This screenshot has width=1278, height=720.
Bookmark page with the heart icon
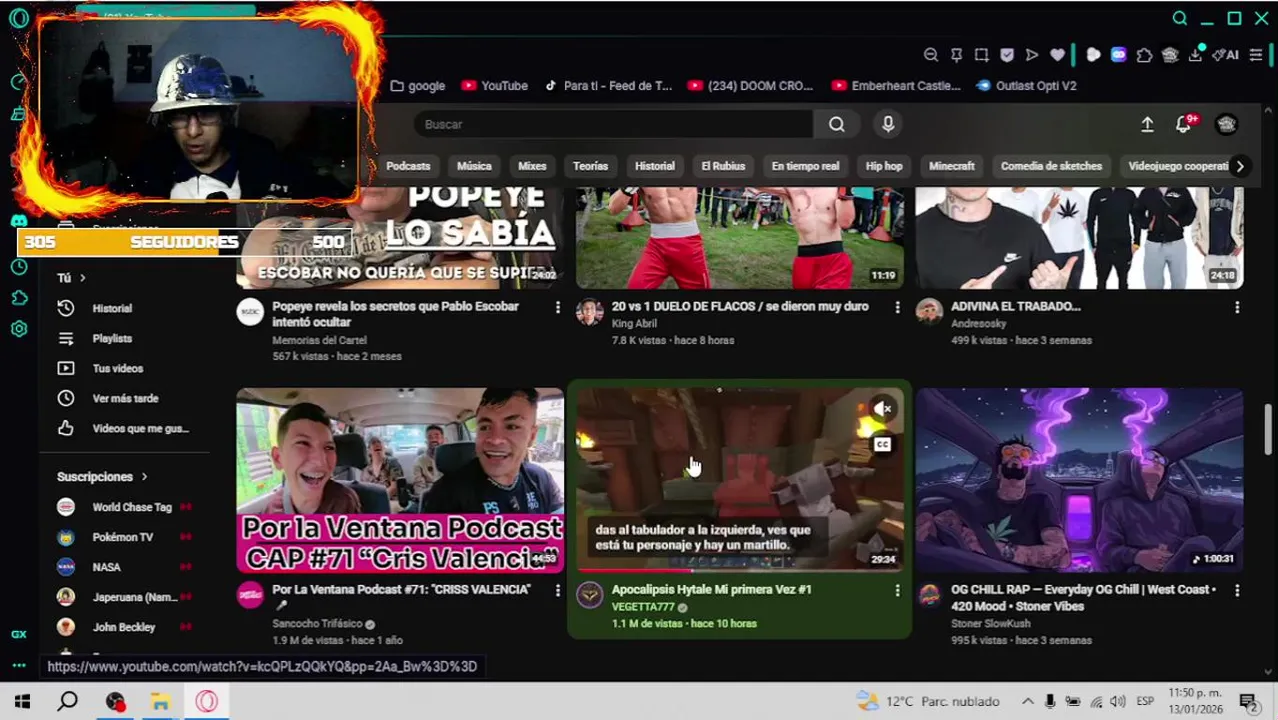(1057, 55)
